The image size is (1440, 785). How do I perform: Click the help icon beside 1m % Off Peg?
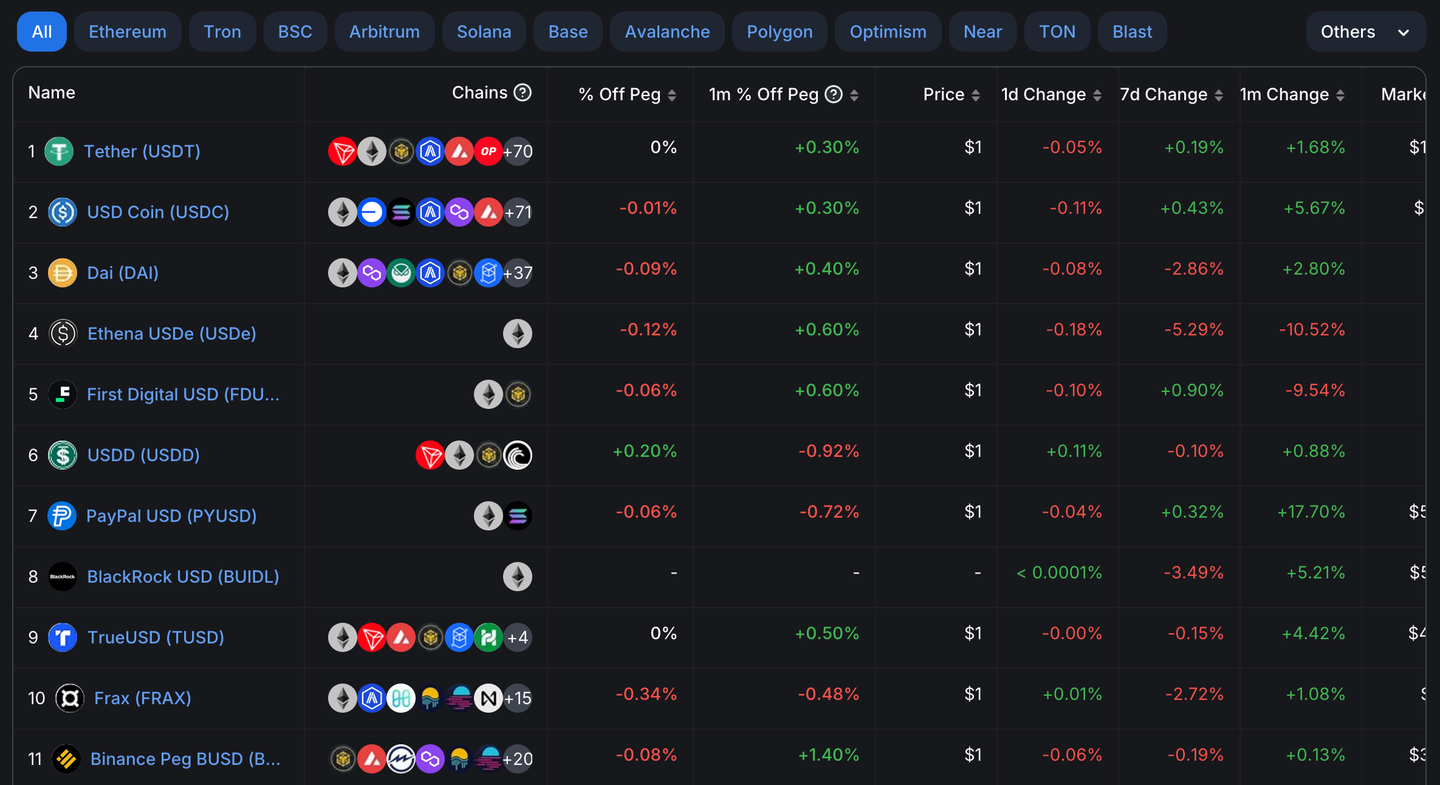pyautogui.click(x=833, y=94)
